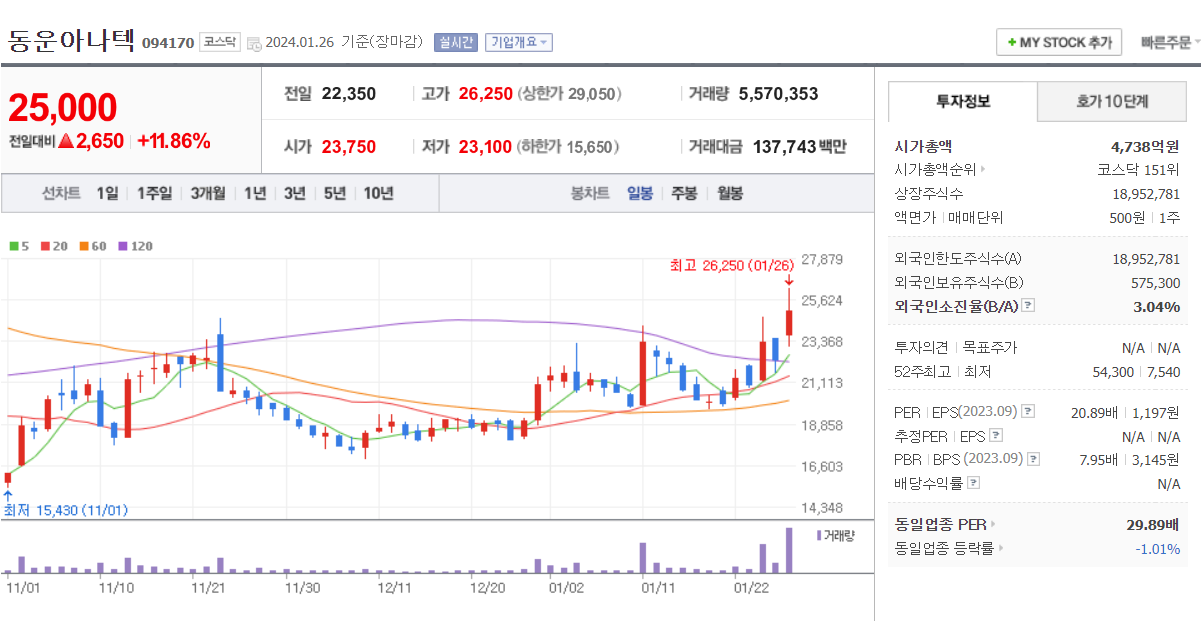Click the 코스닥 151위 rank value
The height and width of the screenshot is (621, 1203).
(x=1139, y=170)
